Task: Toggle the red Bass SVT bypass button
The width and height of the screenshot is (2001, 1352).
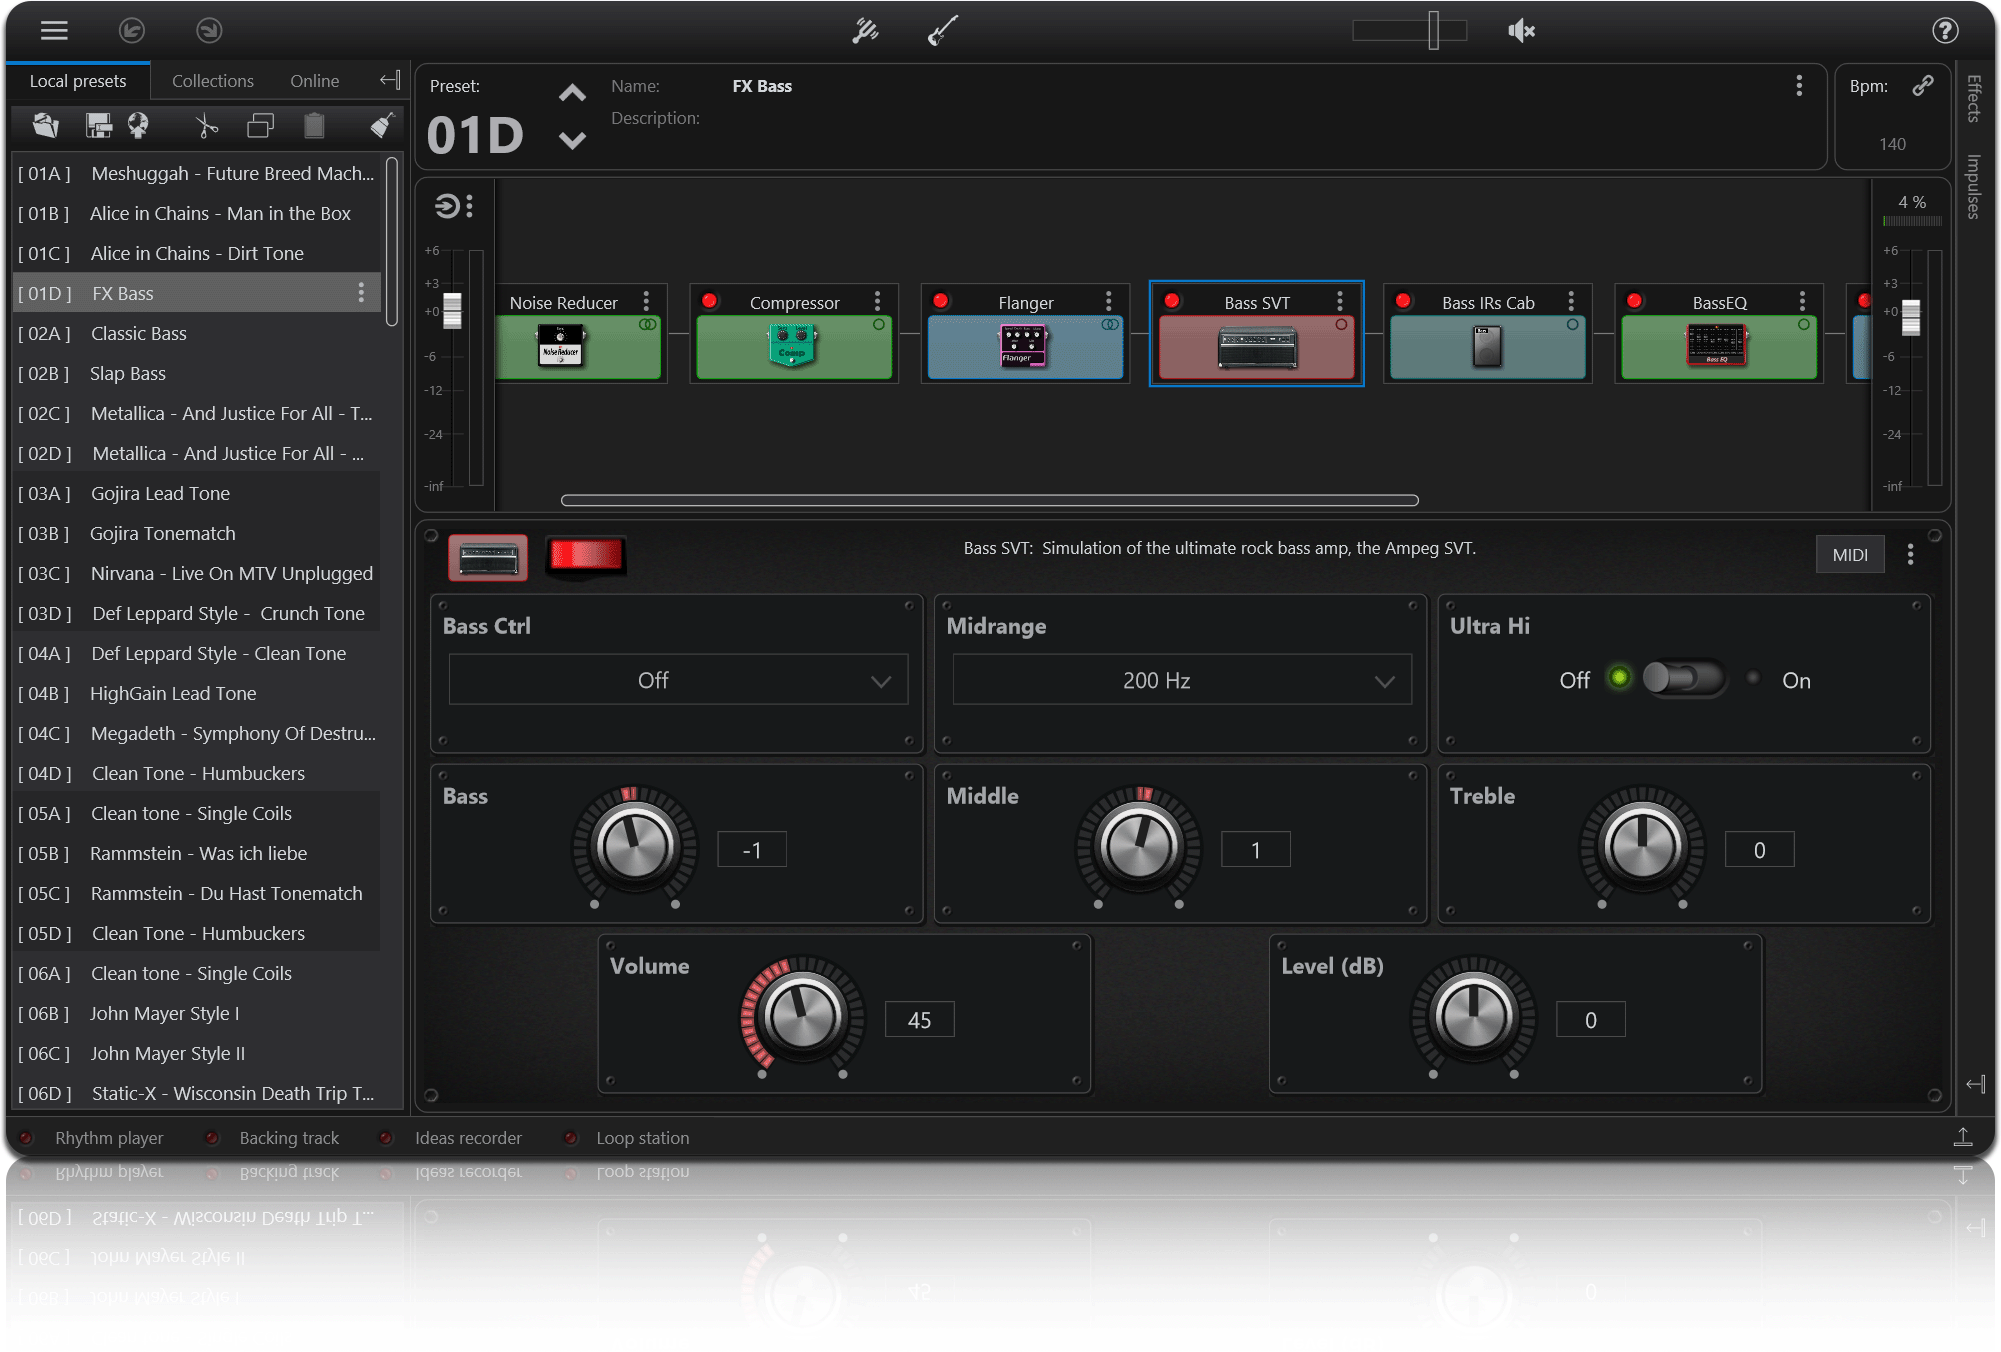Action: pos(586,556)
